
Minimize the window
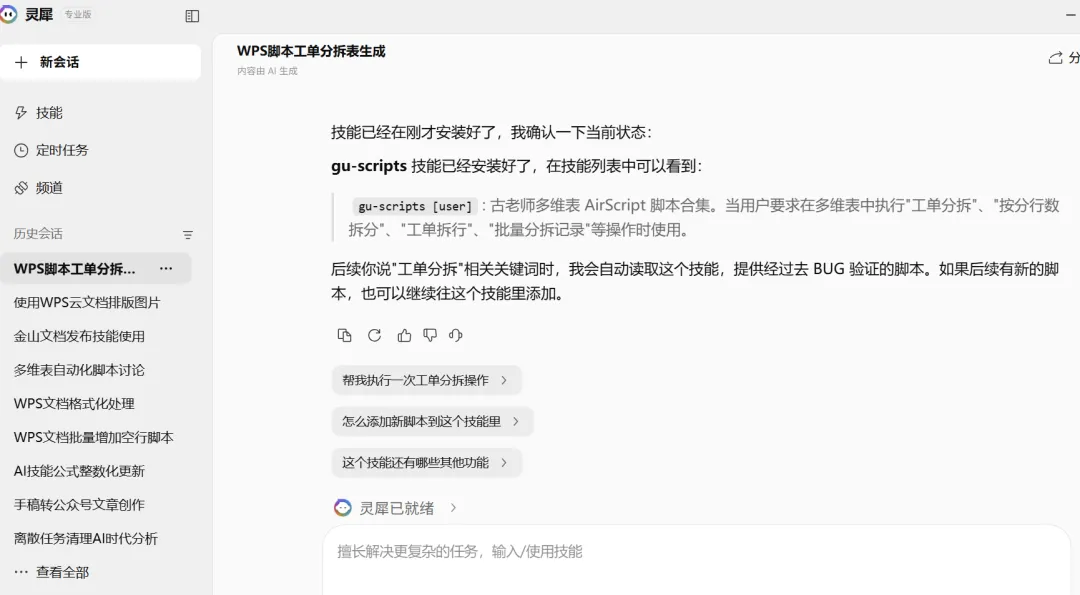pyautogui.click(x=1072, y=14)
